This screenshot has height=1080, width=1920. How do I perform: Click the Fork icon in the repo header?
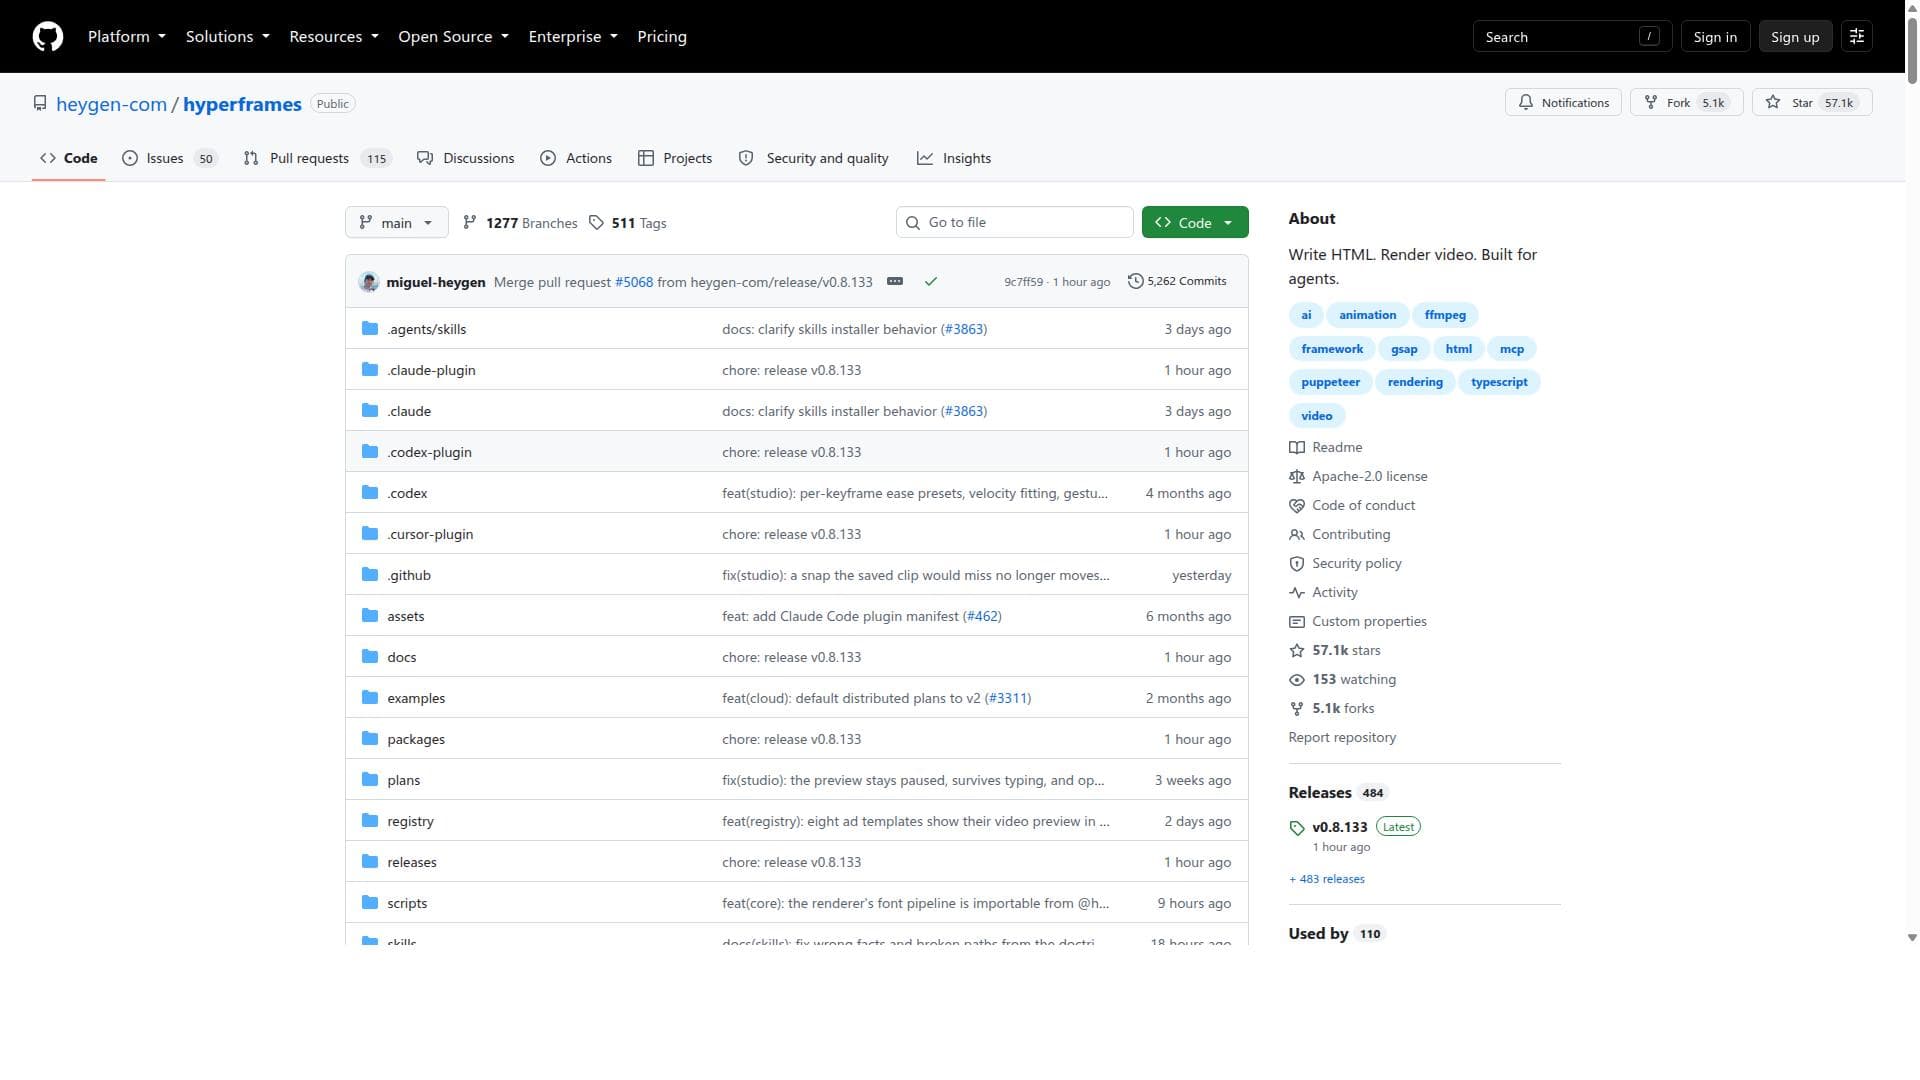1651,103
